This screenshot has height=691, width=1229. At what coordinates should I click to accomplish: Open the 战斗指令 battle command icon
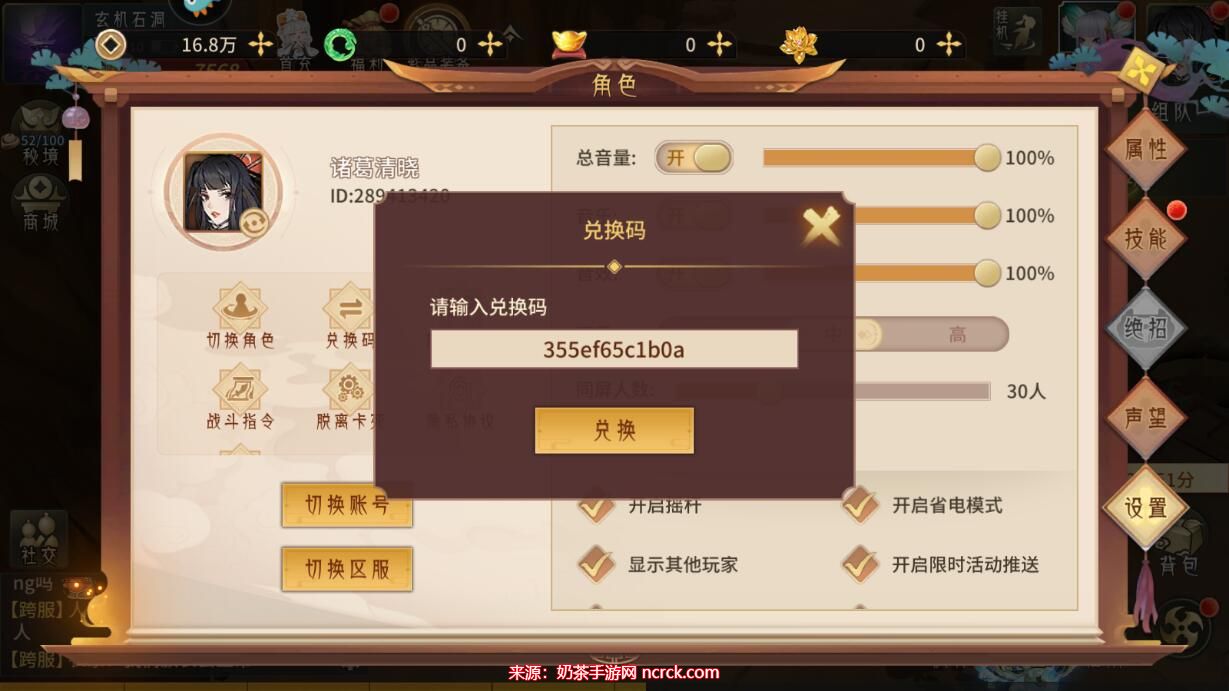[x=240, y=399]
